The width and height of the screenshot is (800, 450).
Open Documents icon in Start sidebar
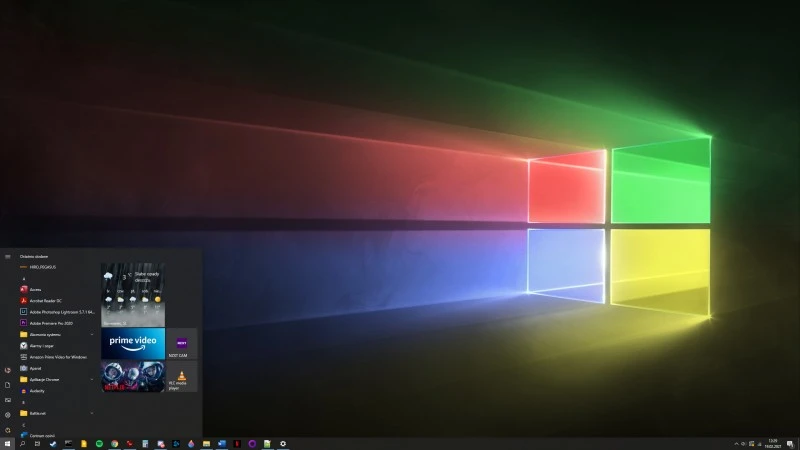(8, 385)
